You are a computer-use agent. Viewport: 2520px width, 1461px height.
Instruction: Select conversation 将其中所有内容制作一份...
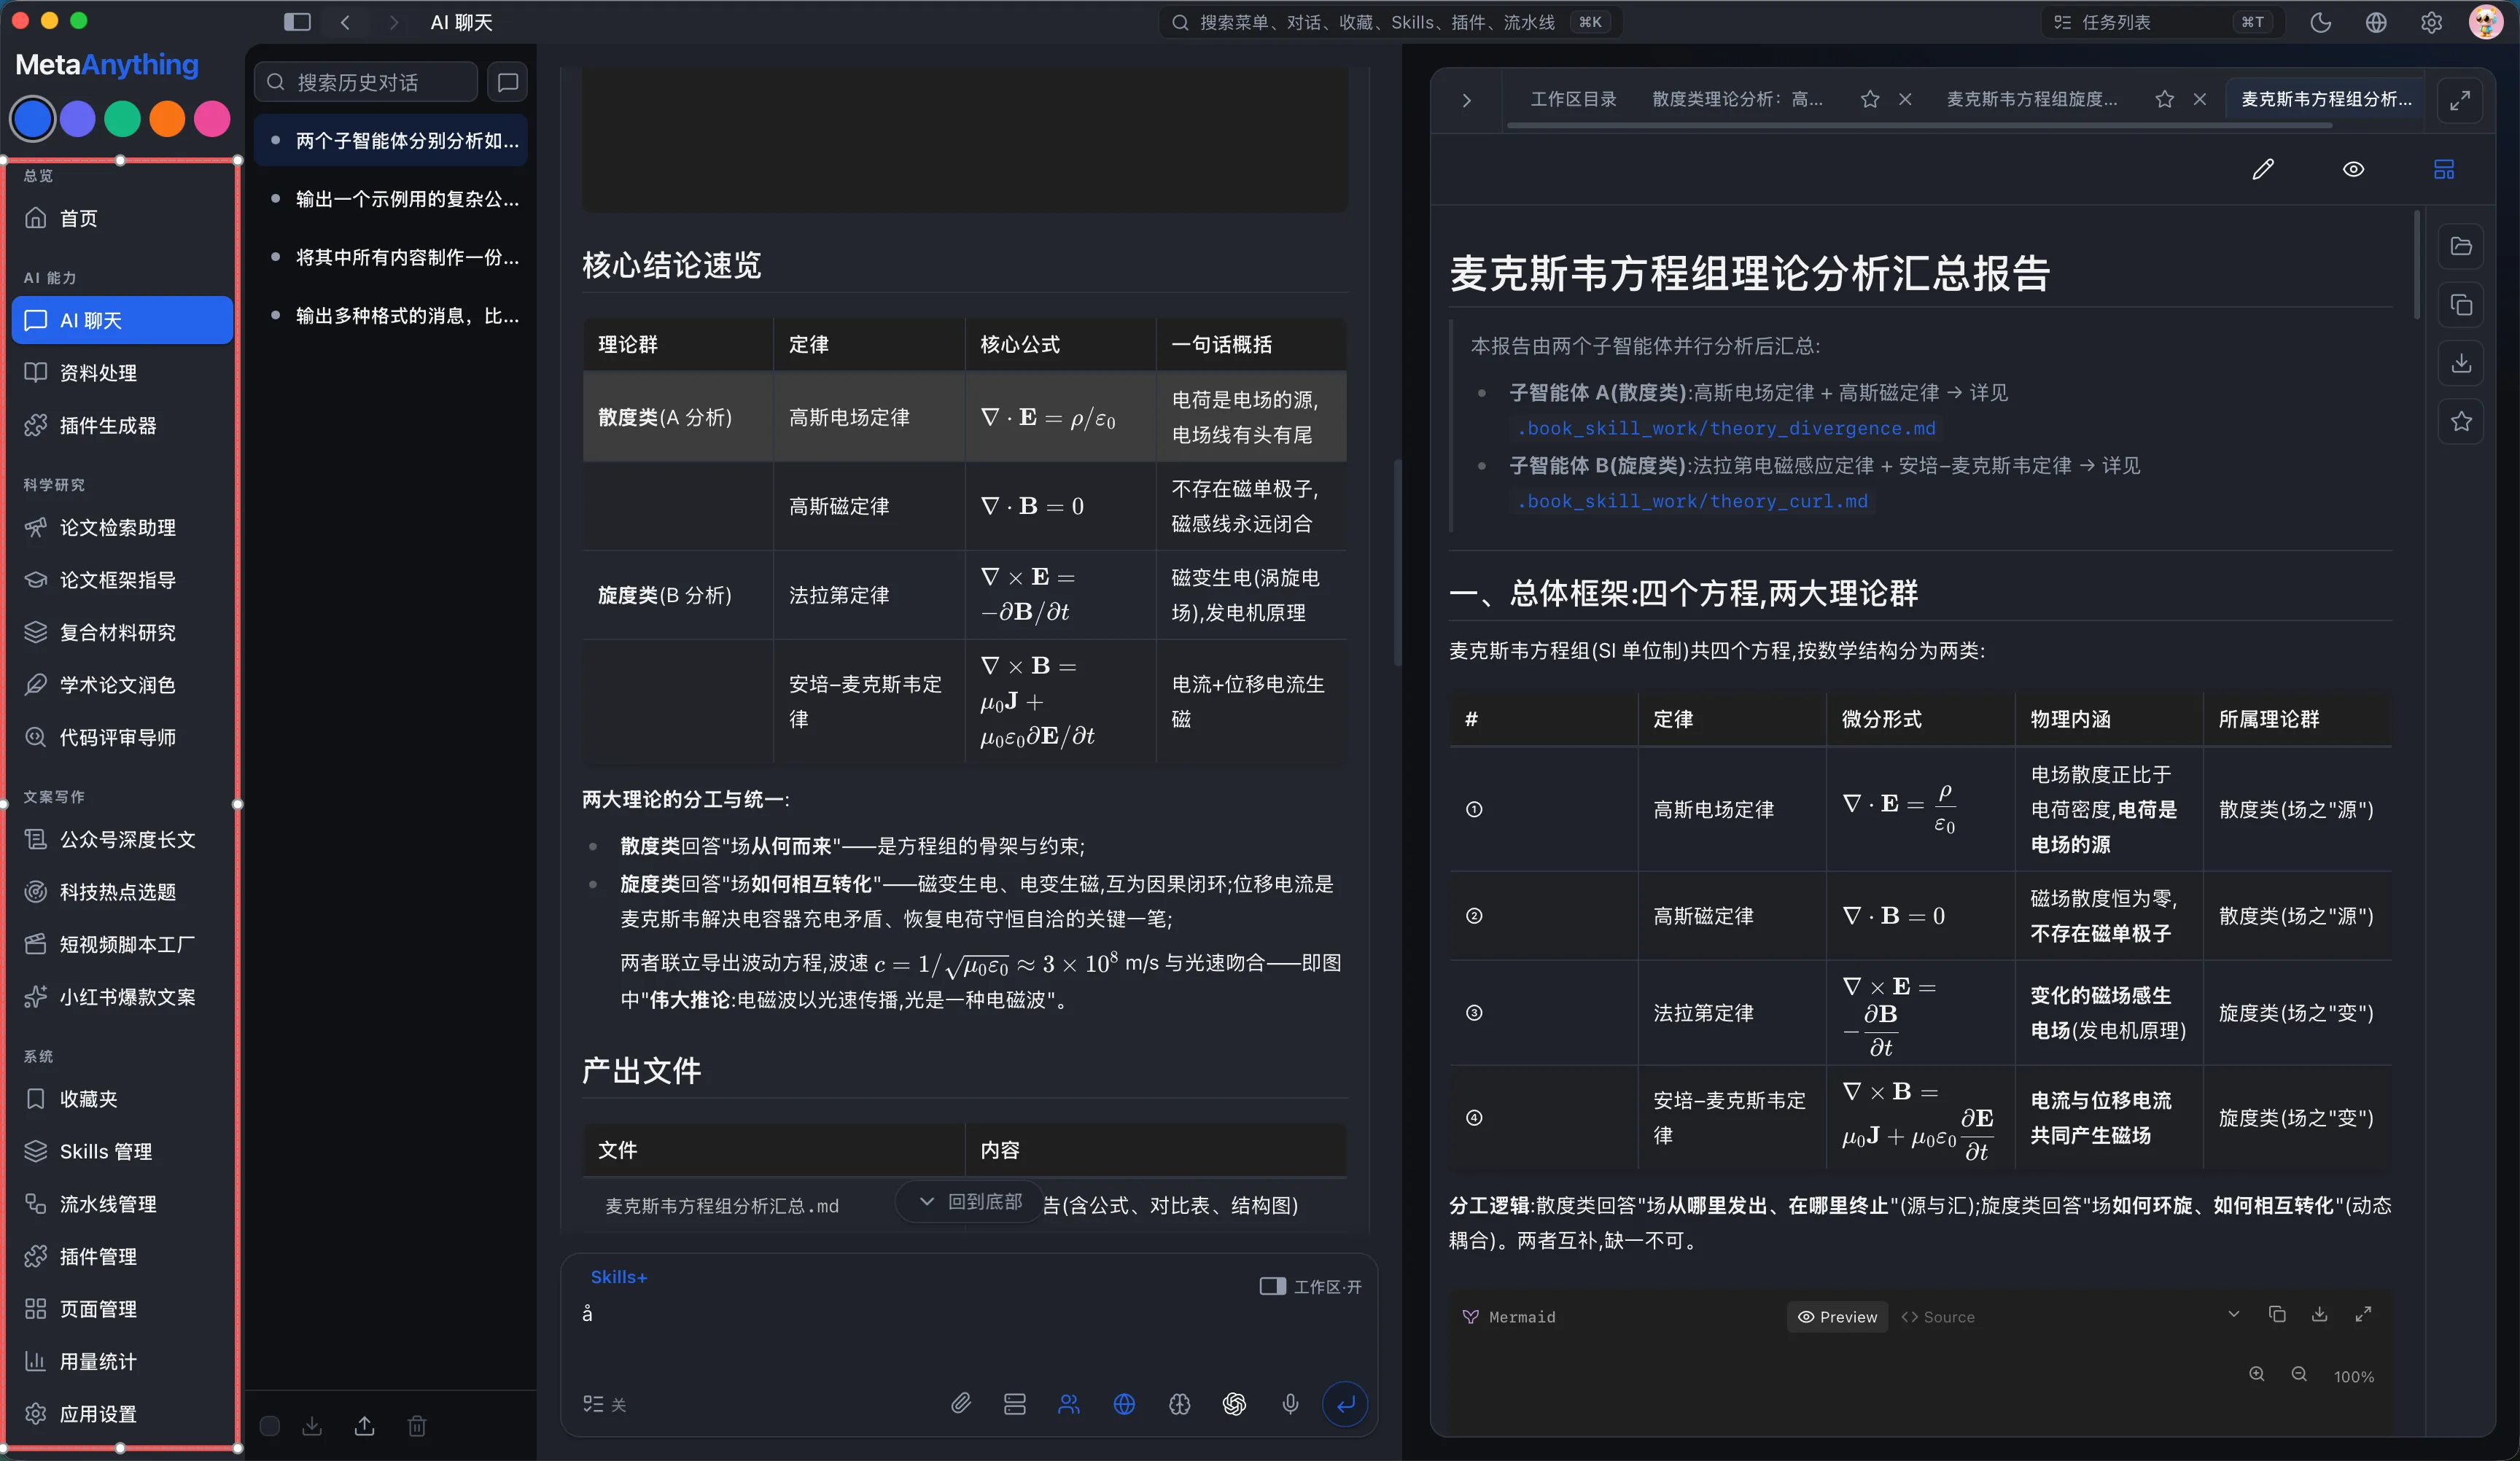(392, 257)
